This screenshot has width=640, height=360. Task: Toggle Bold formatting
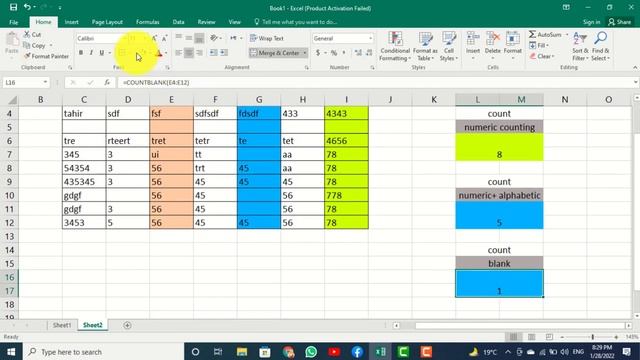[x=81, y=53]
